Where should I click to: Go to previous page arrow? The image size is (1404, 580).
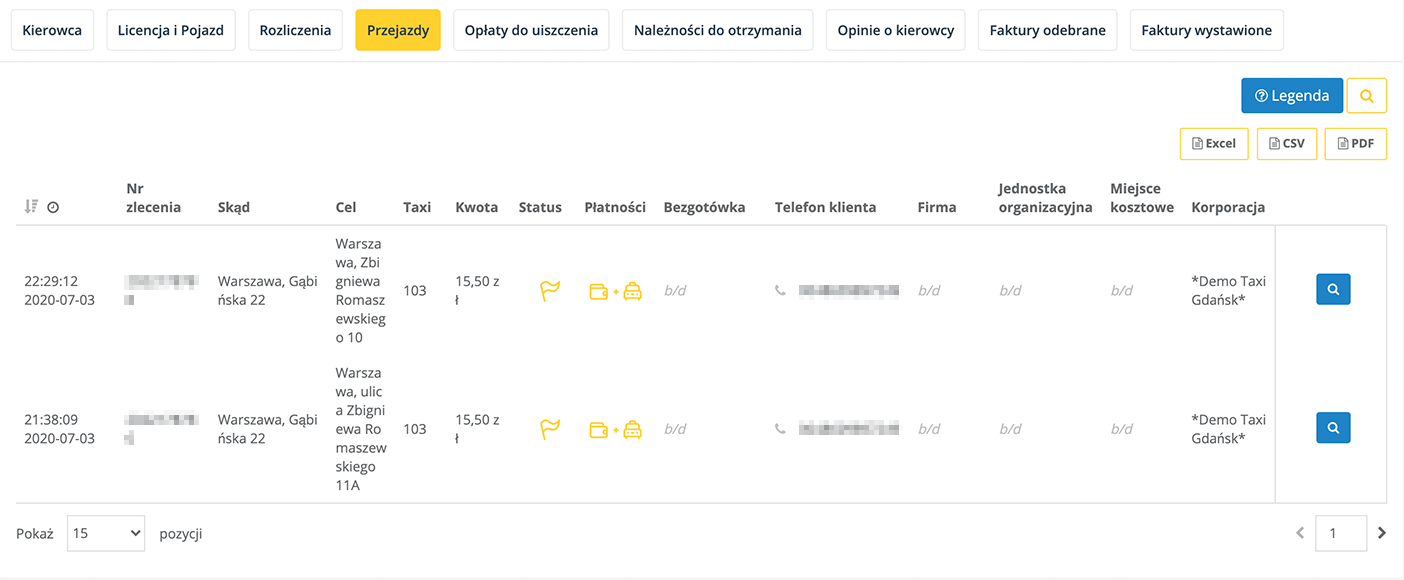pos(1300,533)
